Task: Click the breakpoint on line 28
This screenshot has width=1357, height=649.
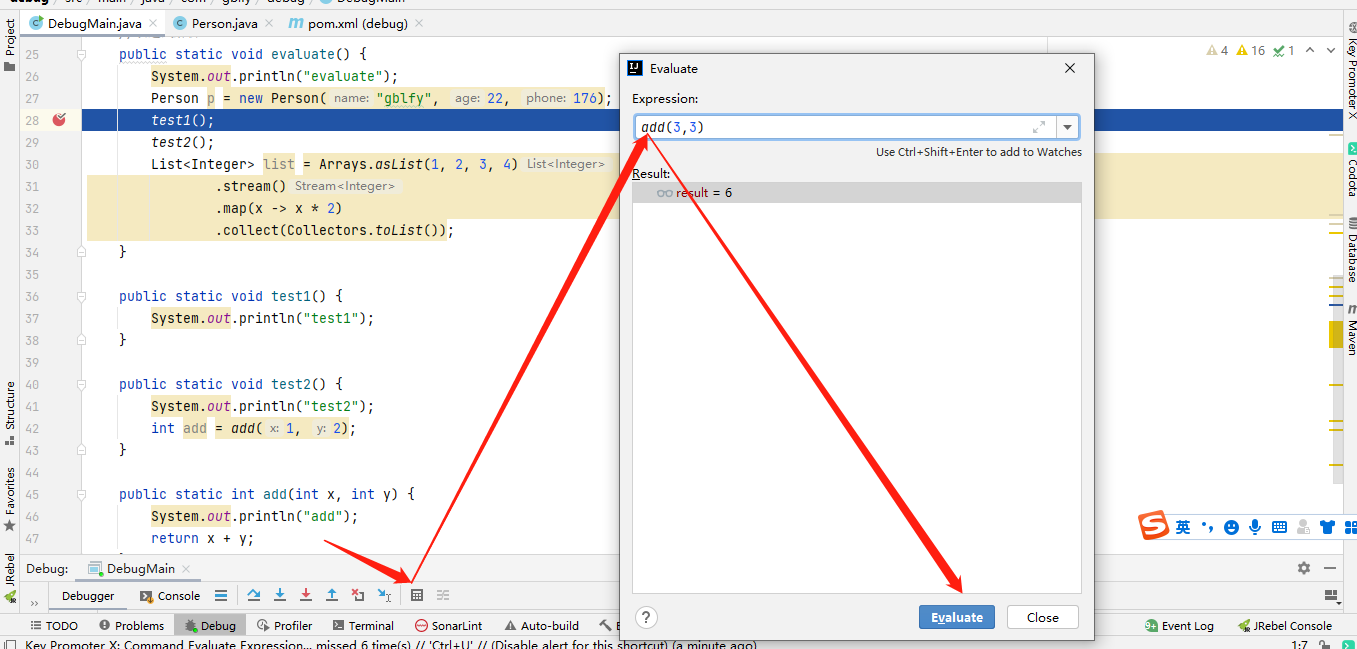Action: coord(59,120)
